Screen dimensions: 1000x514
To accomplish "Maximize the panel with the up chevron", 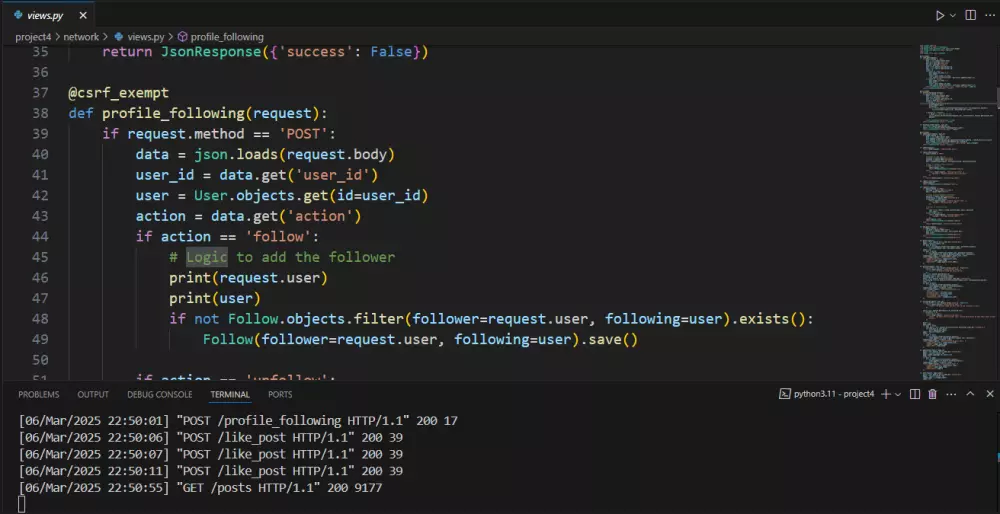I will pos(970,394).
